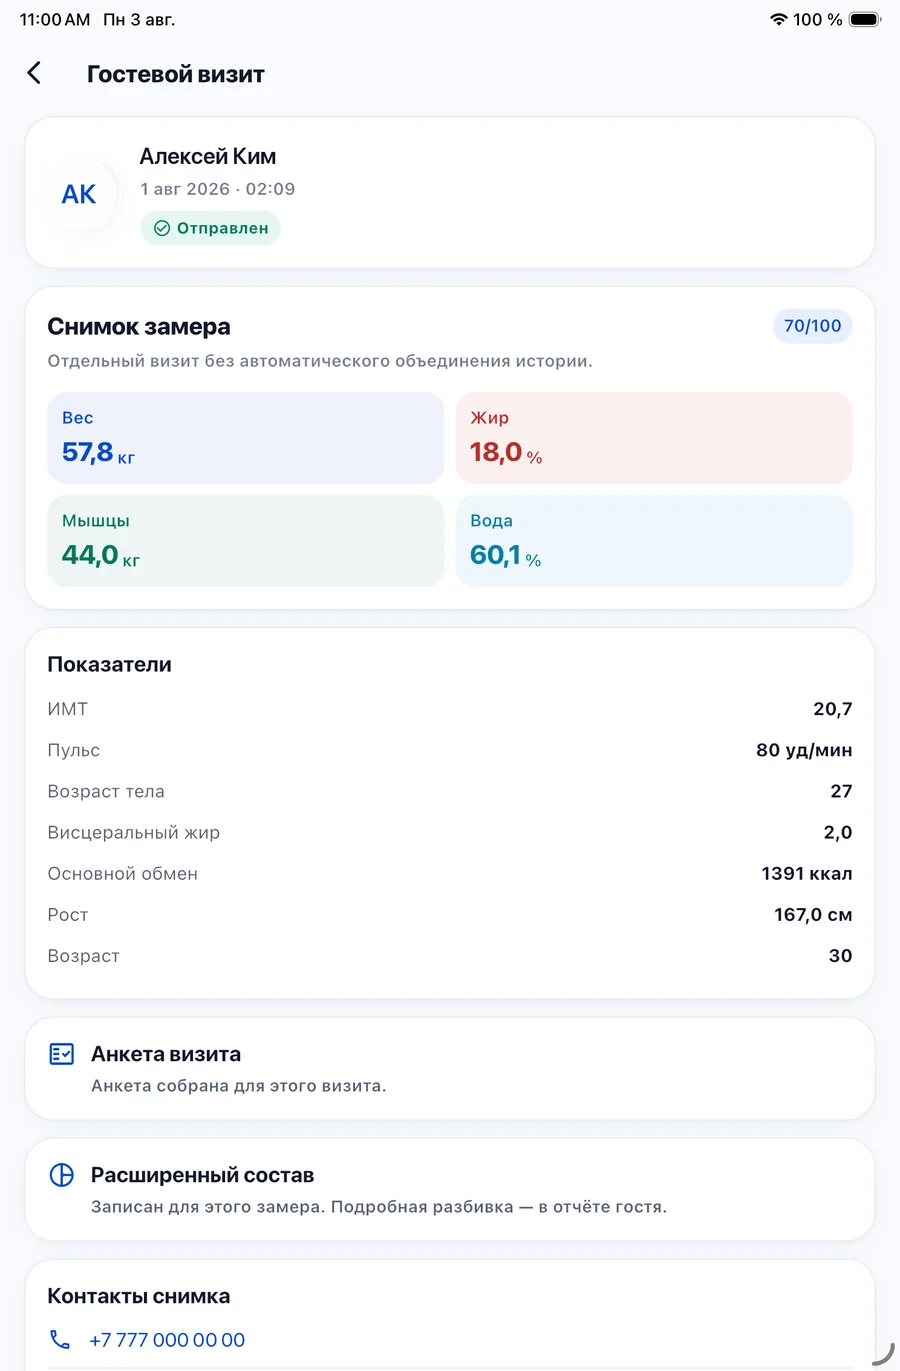Viewport: 900px width, 1371px height.
Task: Open the Анкета визита card
Action: 450,1069
